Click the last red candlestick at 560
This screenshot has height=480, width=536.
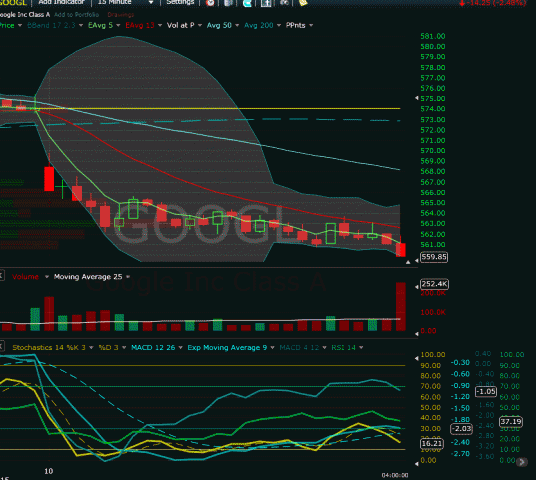[401, 250]
